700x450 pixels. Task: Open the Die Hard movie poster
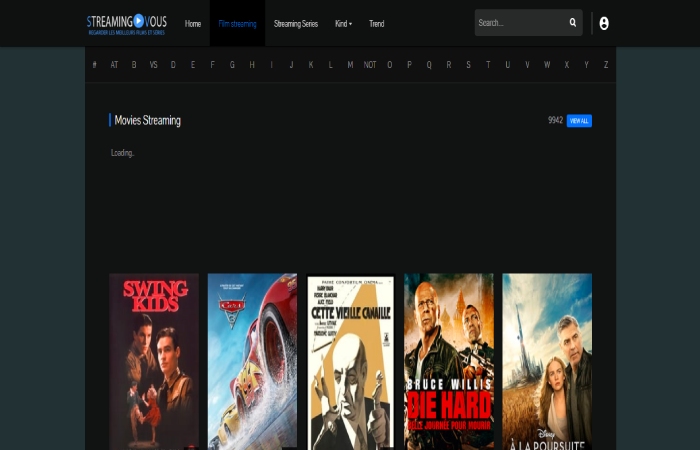point(449,362)
